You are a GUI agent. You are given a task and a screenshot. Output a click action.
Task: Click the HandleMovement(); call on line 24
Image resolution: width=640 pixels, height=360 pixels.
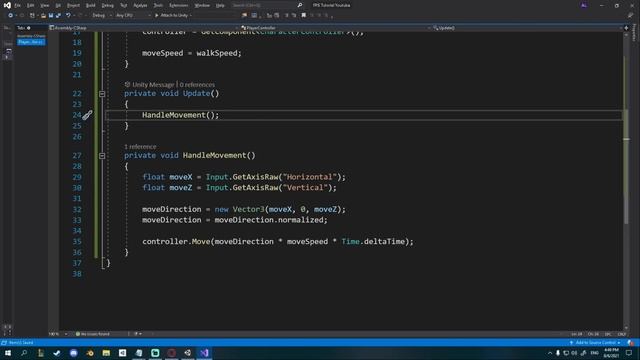(180, 115)
